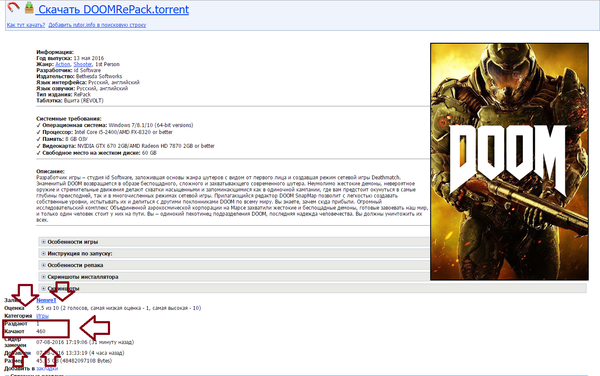Click size value '(48482097108 Bytes)'

click(x=86, y=361)
